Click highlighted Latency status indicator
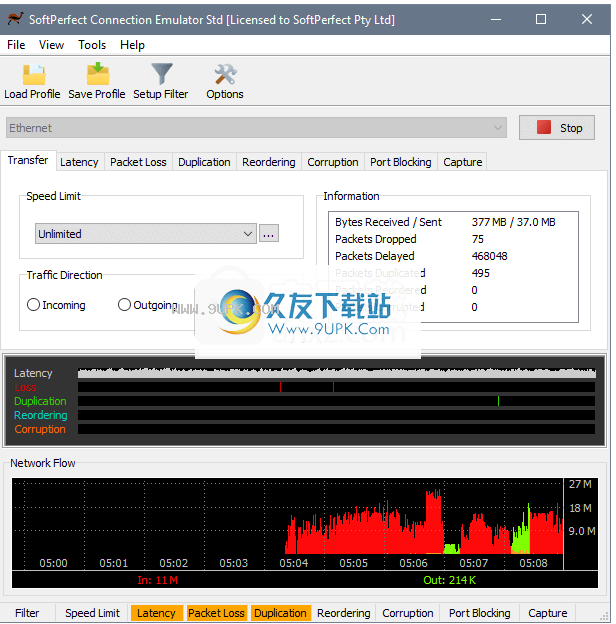The height and width of the screenshot is (624, 616). pyautogui.click(x=156, y=613)
